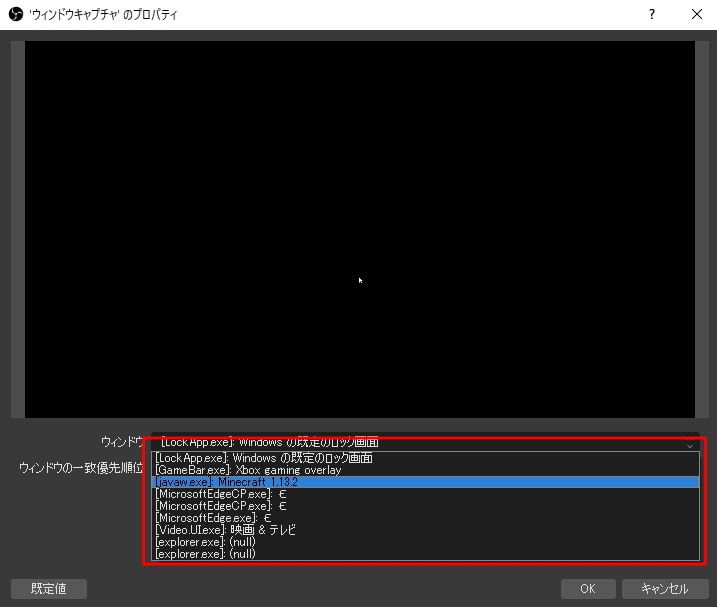The height and width of the screenshot is (607, 717).
Task: Click the help question mark button
Action: click(652, 15)
